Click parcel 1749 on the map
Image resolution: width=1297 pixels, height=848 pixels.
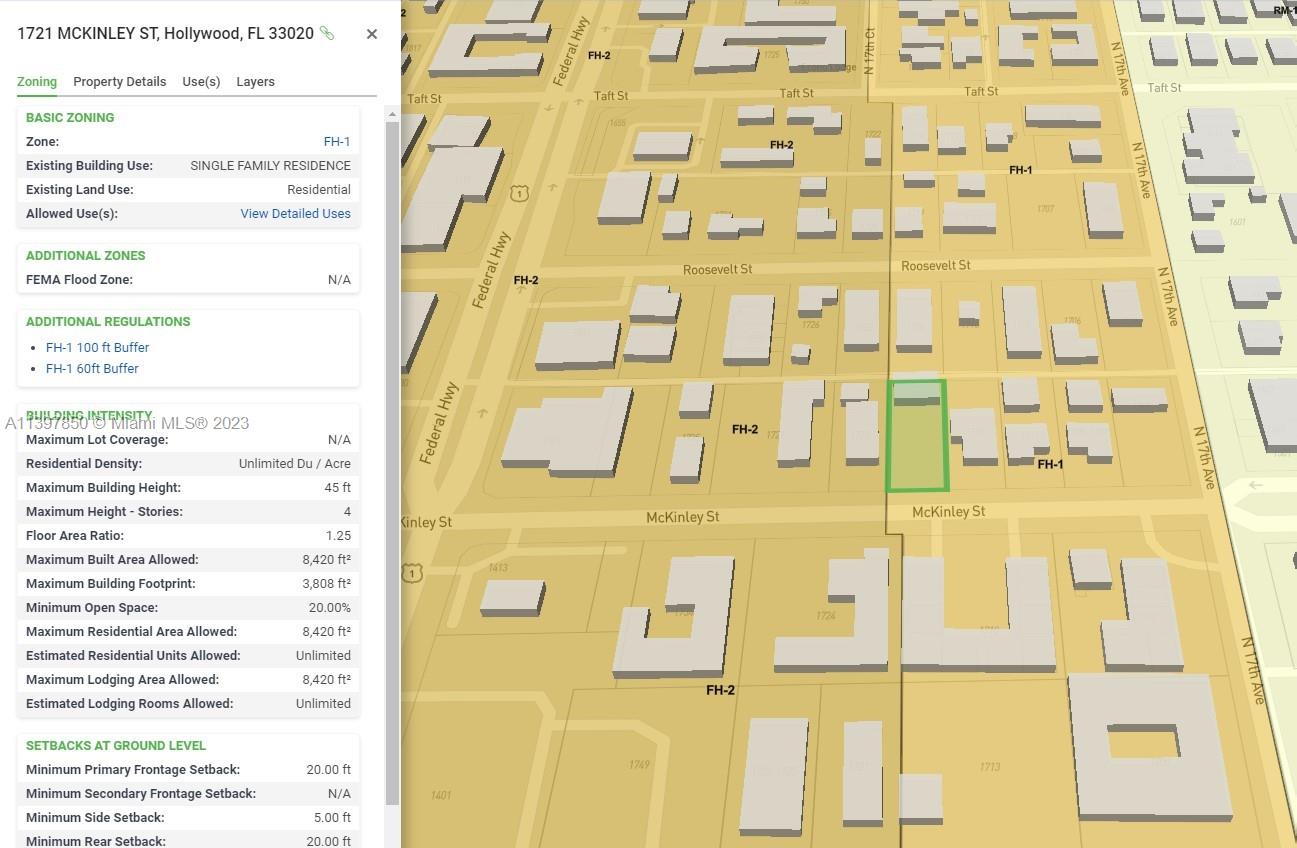tap(639, 765)
